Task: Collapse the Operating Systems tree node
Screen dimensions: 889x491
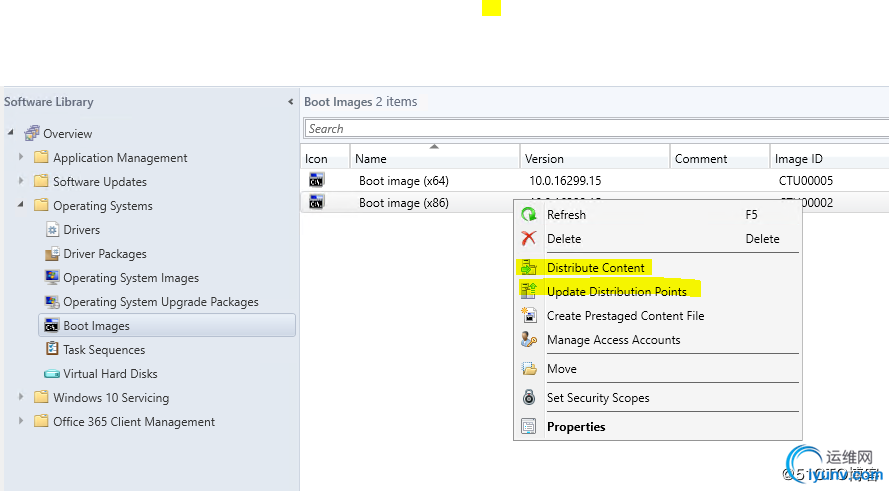Action: click(x=21, y=206)
